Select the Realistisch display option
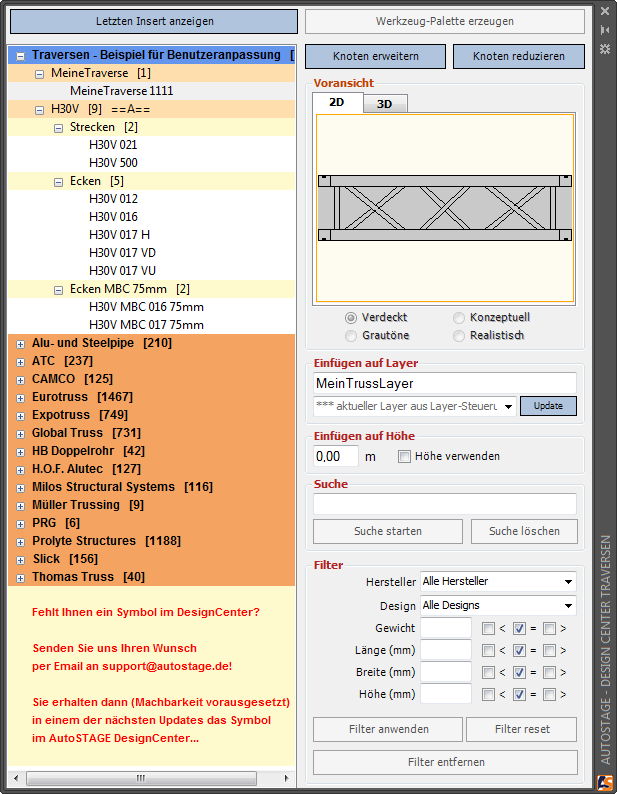Image resolution: width=617 pixels, height=794 pixels. tap(459, 336)
